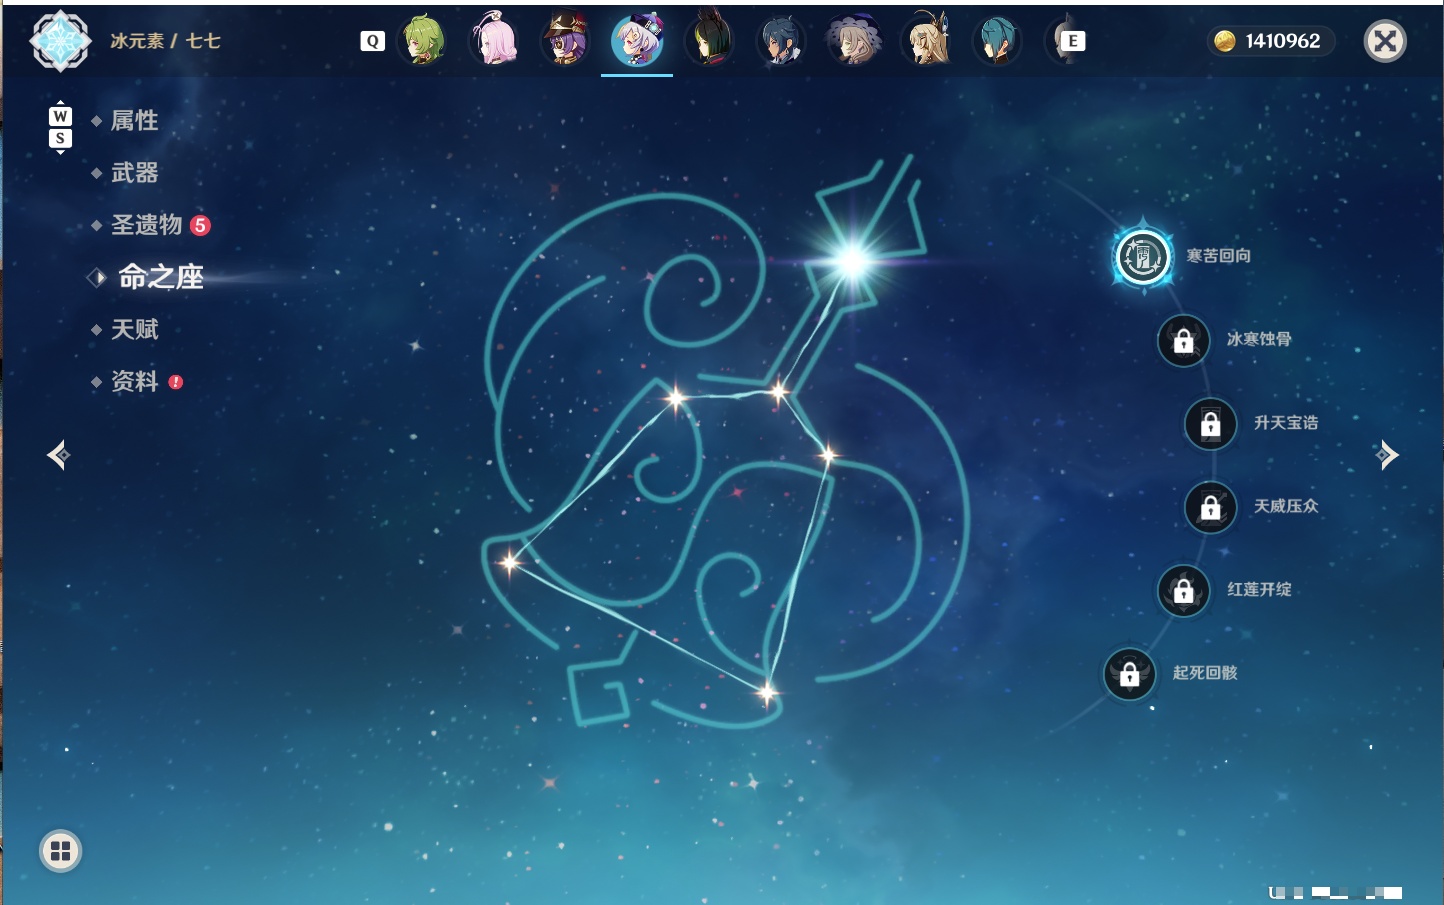Open the 天赋 talents menu
The image size is (1444, 905).
tap(134, 329)
